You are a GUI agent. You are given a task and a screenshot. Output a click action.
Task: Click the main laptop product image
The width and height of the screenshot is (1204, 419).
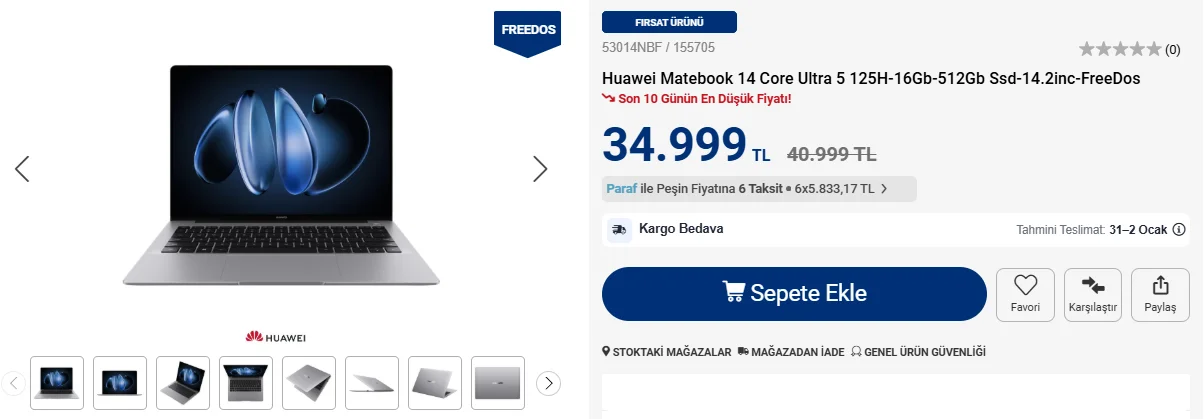[281, 175]
